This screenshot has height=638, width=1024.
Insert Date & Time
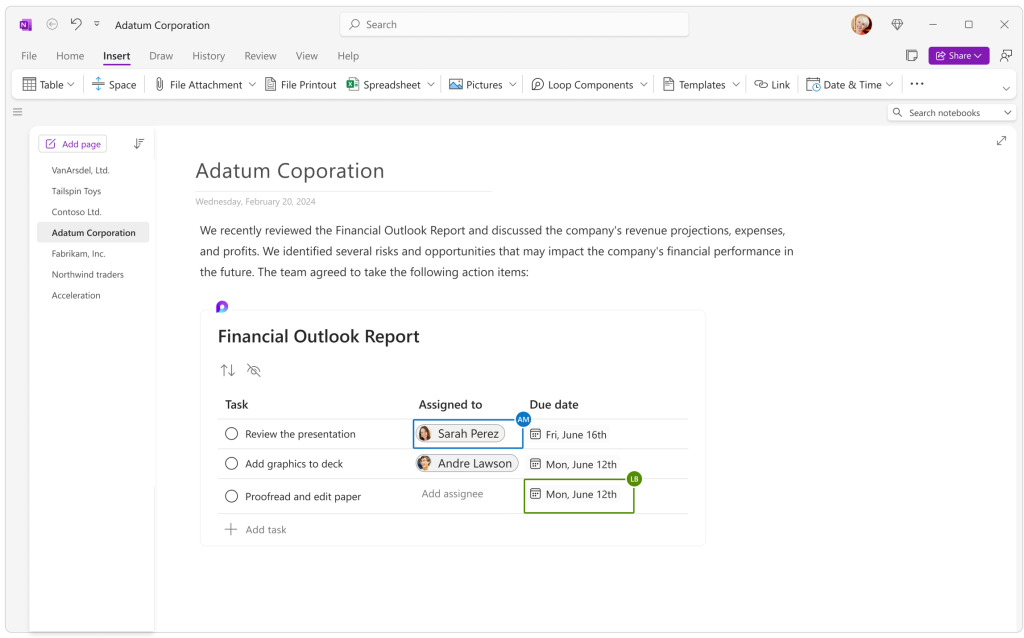click(844, 84)
